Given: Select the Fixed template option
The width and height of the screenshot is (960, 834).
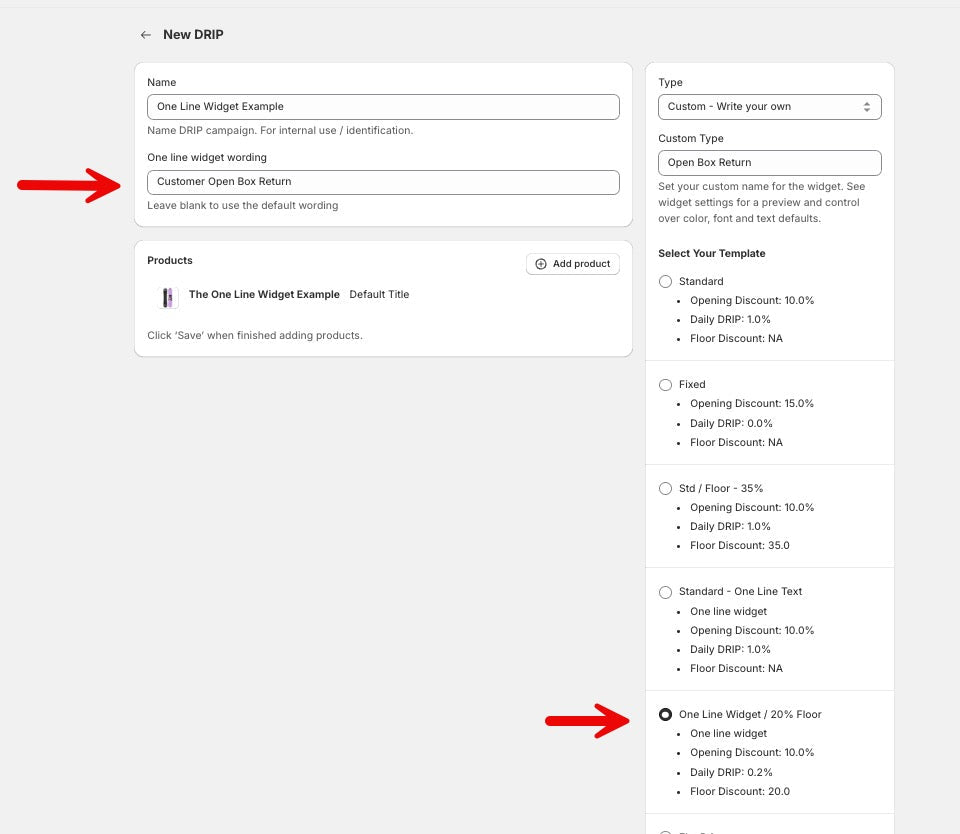Looking at the screenshot, I should tap(666, 385).
